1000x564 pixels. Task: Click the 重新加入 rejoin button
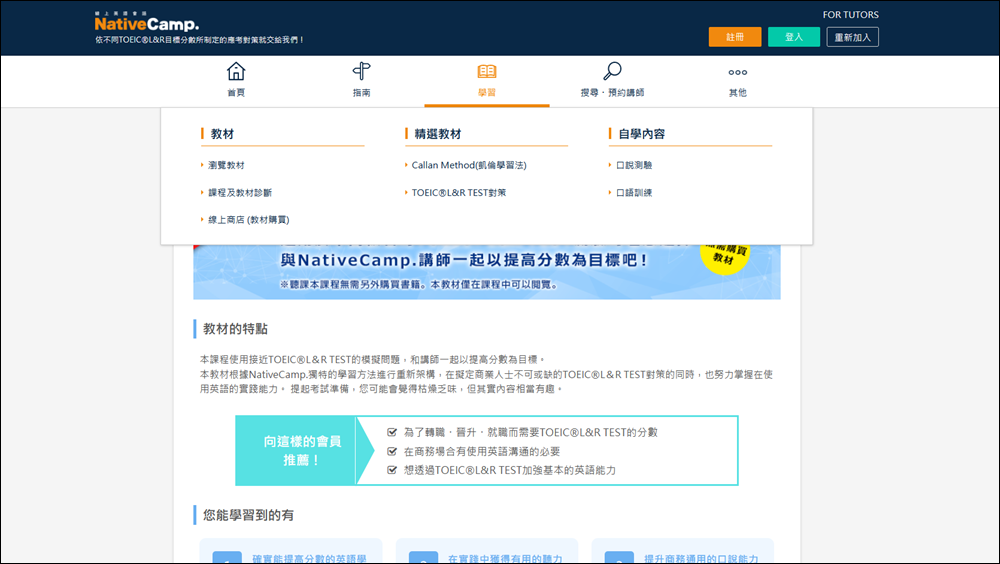pyautogui.click(x=853, y=37)
